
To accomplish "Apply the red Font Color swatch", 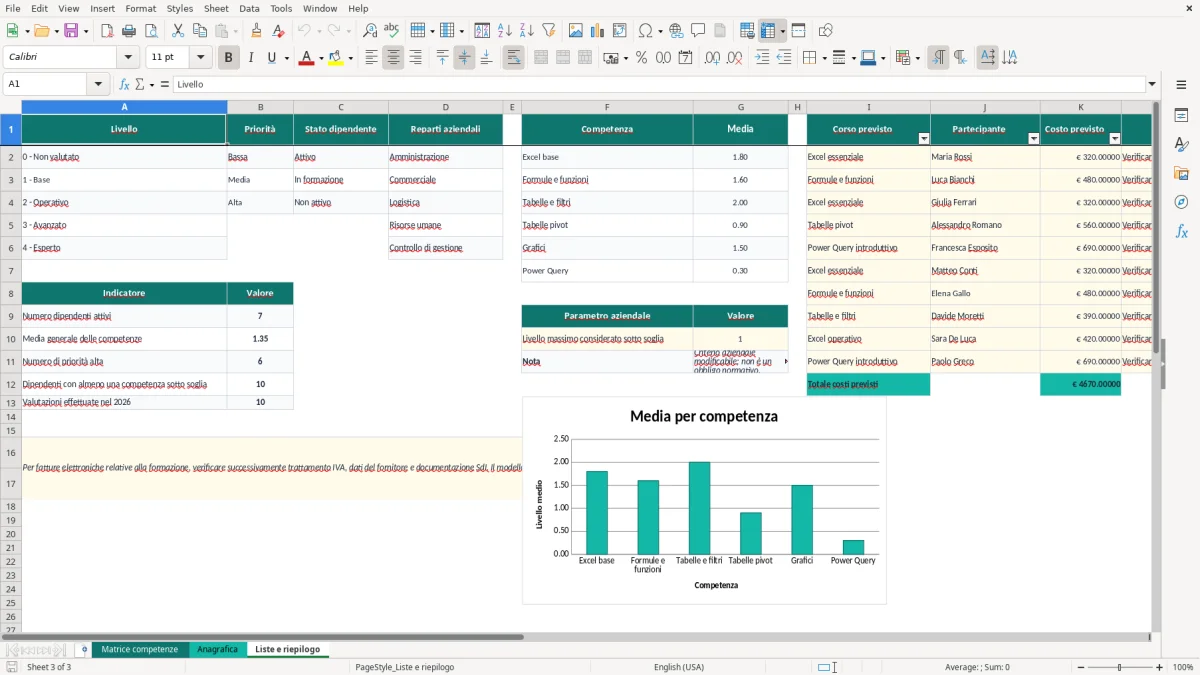I will pyautogui.click(x=305, y=58).
